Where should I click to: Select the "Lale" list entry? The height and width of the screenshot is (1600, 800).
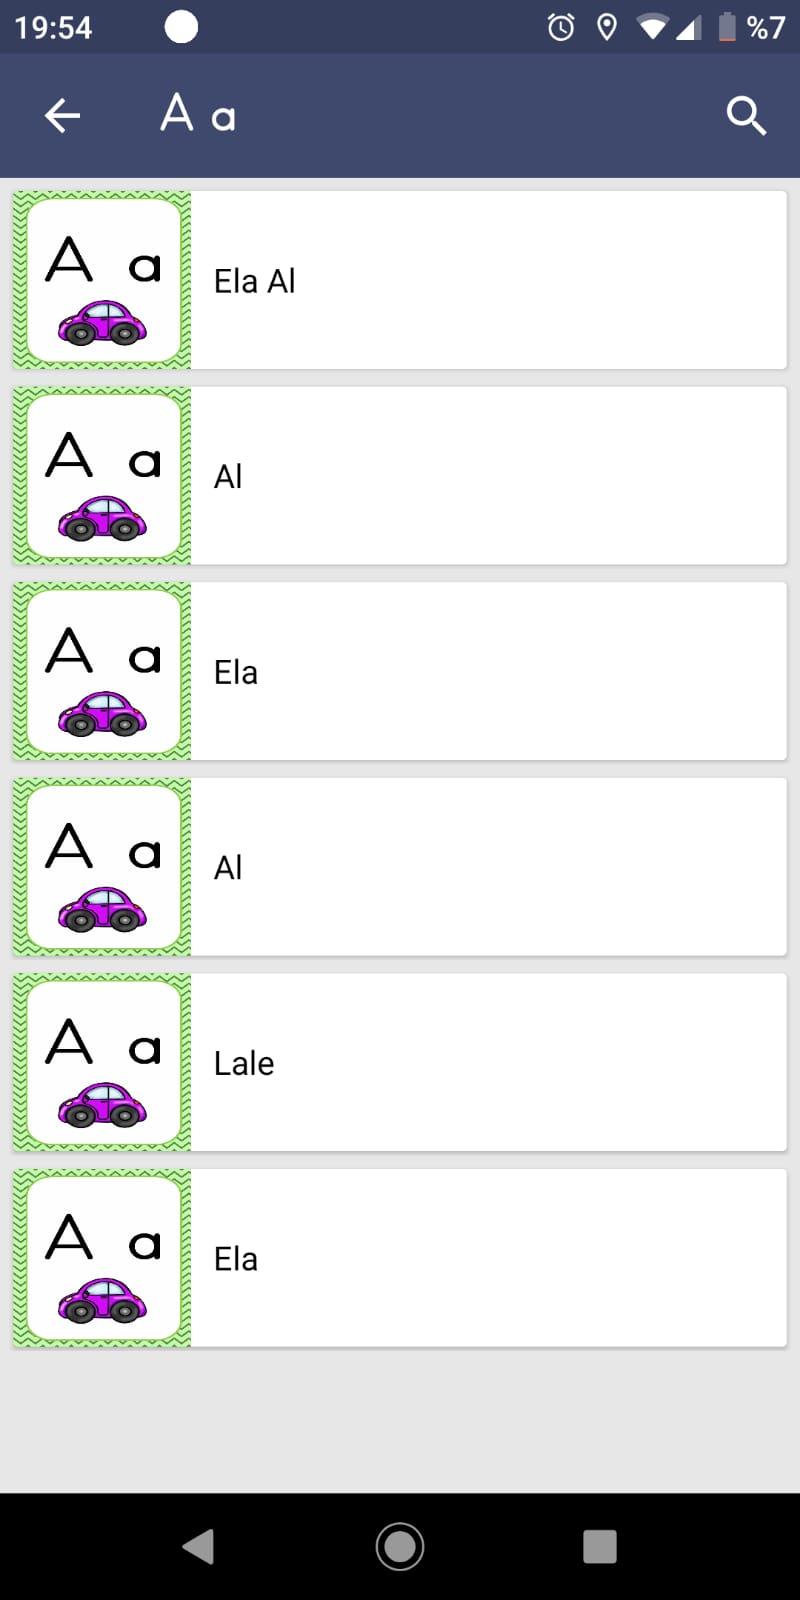[x=400, y=1062]
